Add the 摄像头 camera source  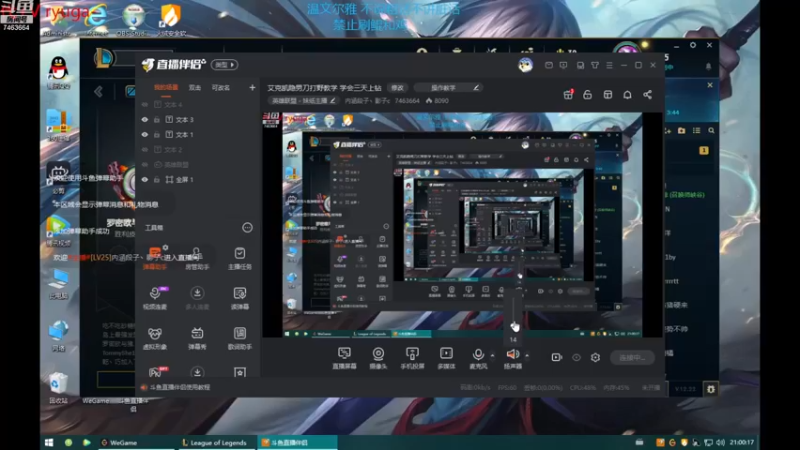378,358
